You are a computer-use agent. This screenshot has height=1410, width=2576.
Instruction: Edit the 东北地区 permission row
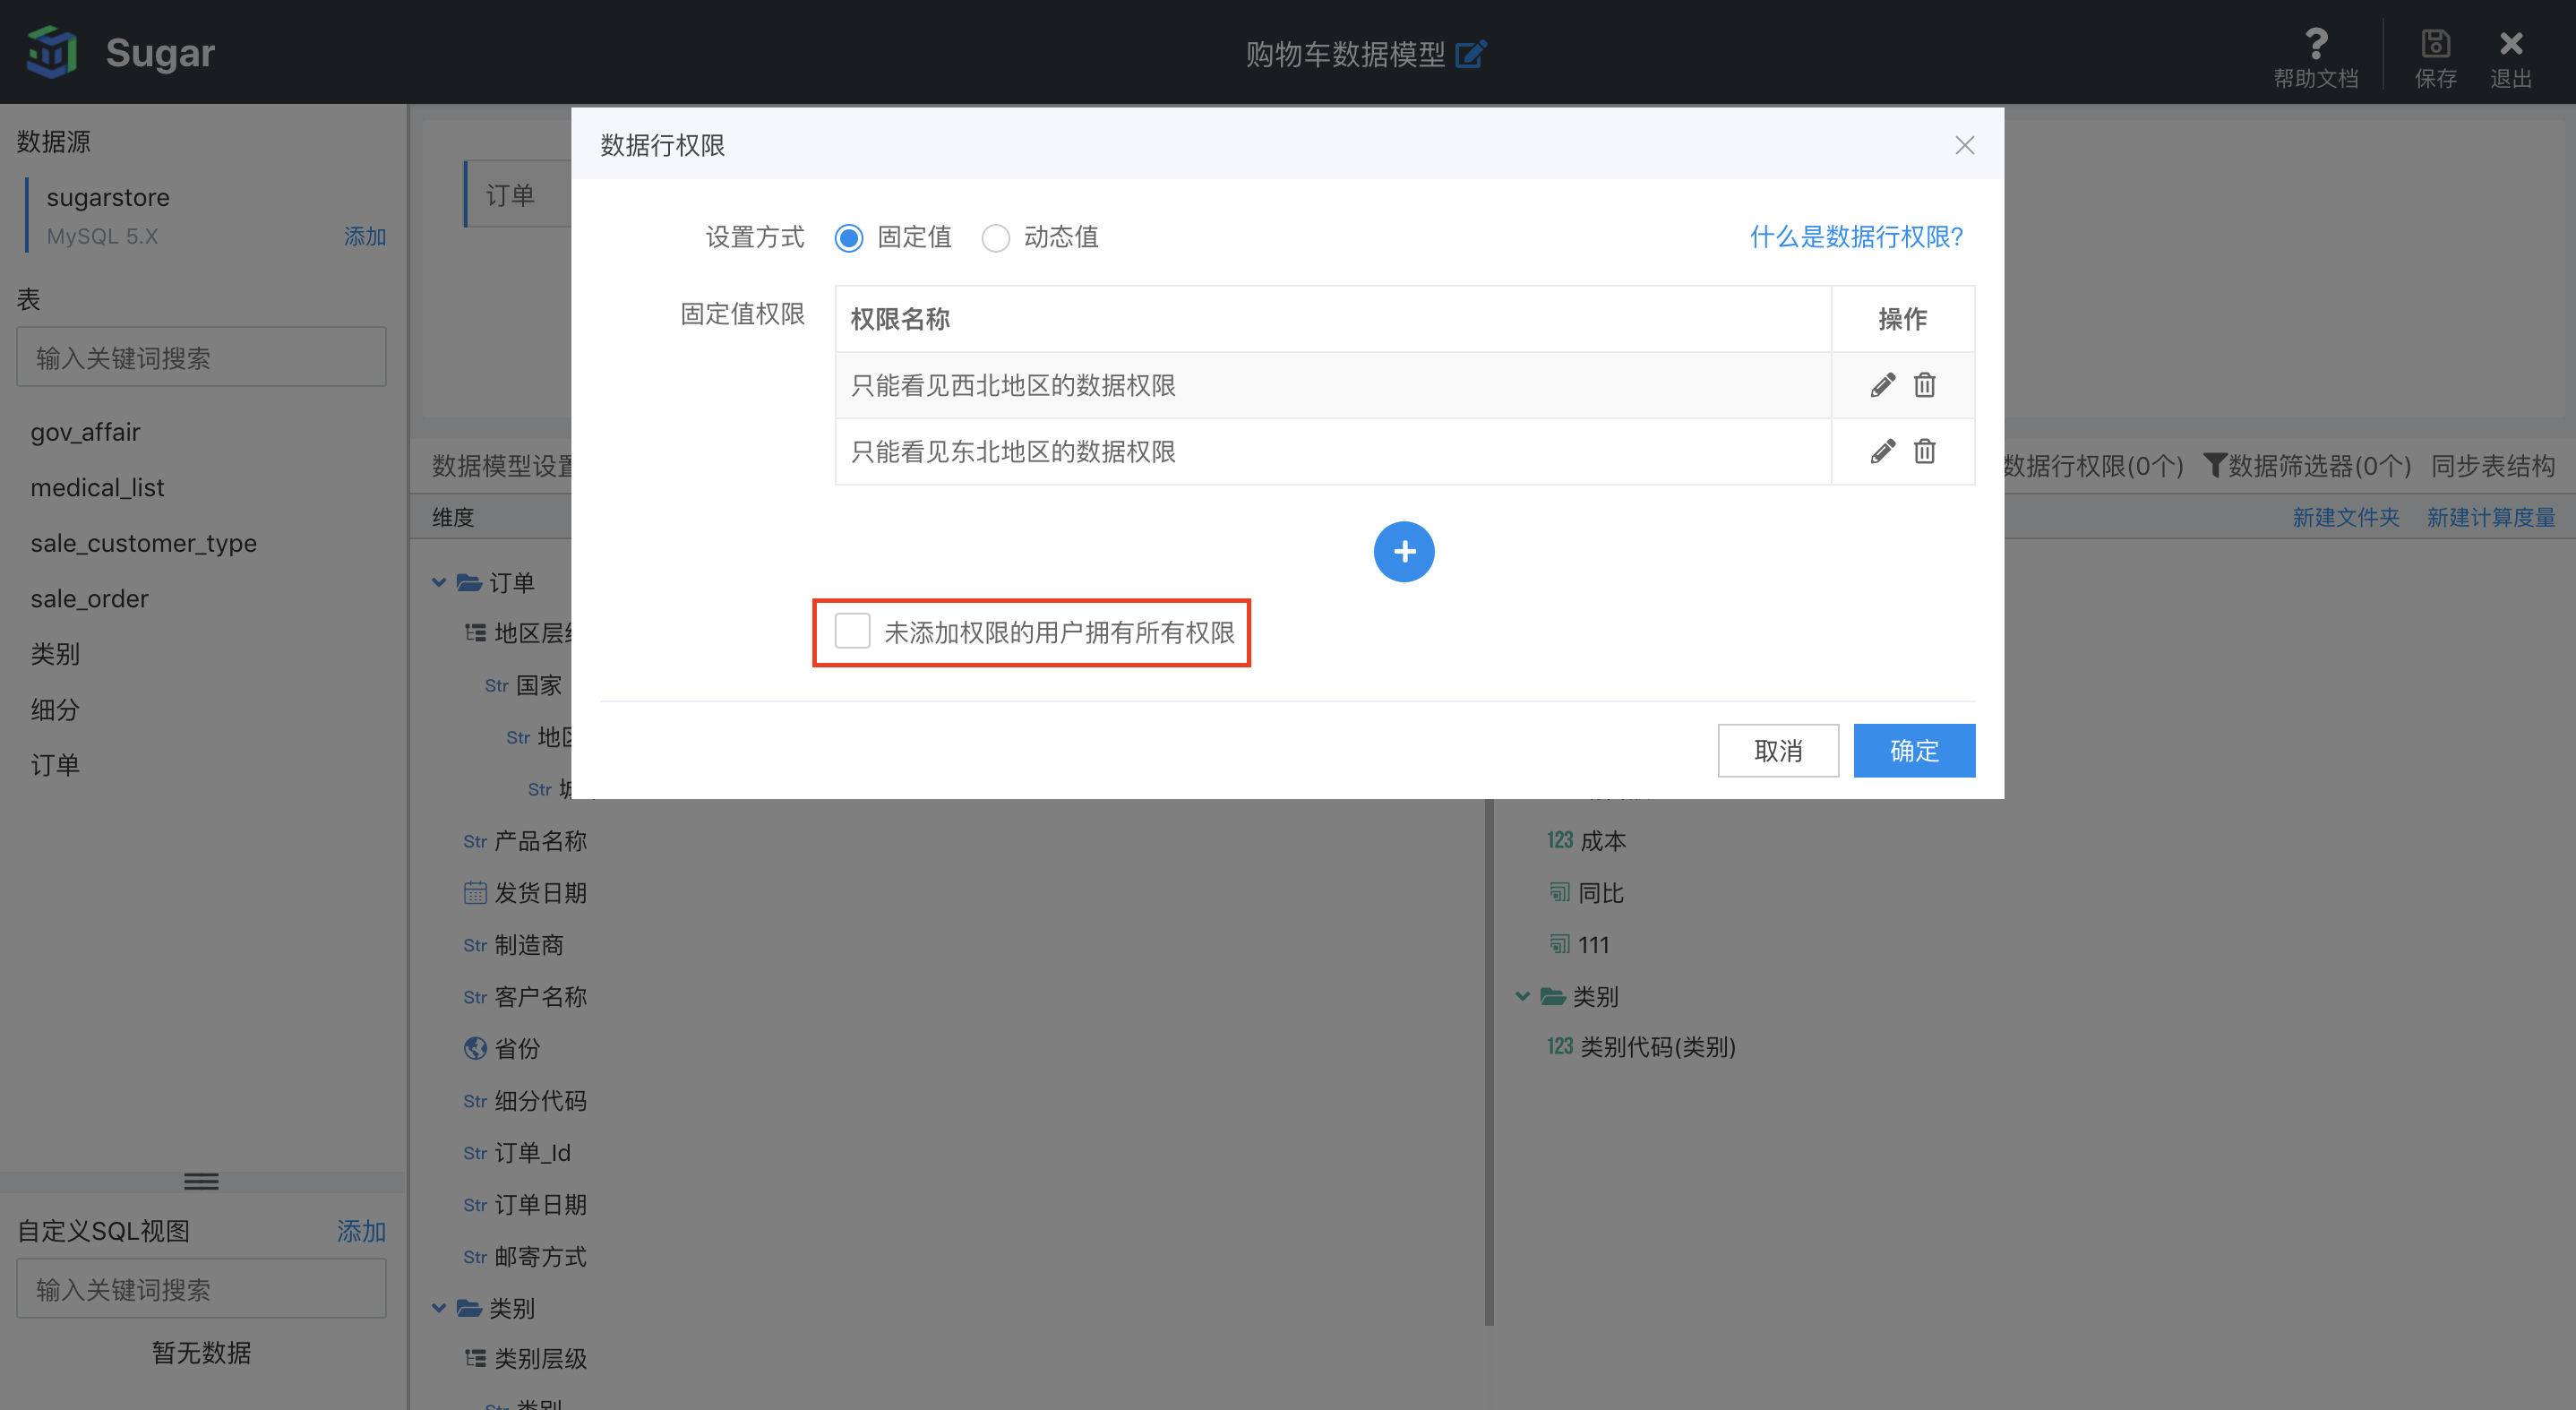pyautogui.click(x=1882, y=451)
